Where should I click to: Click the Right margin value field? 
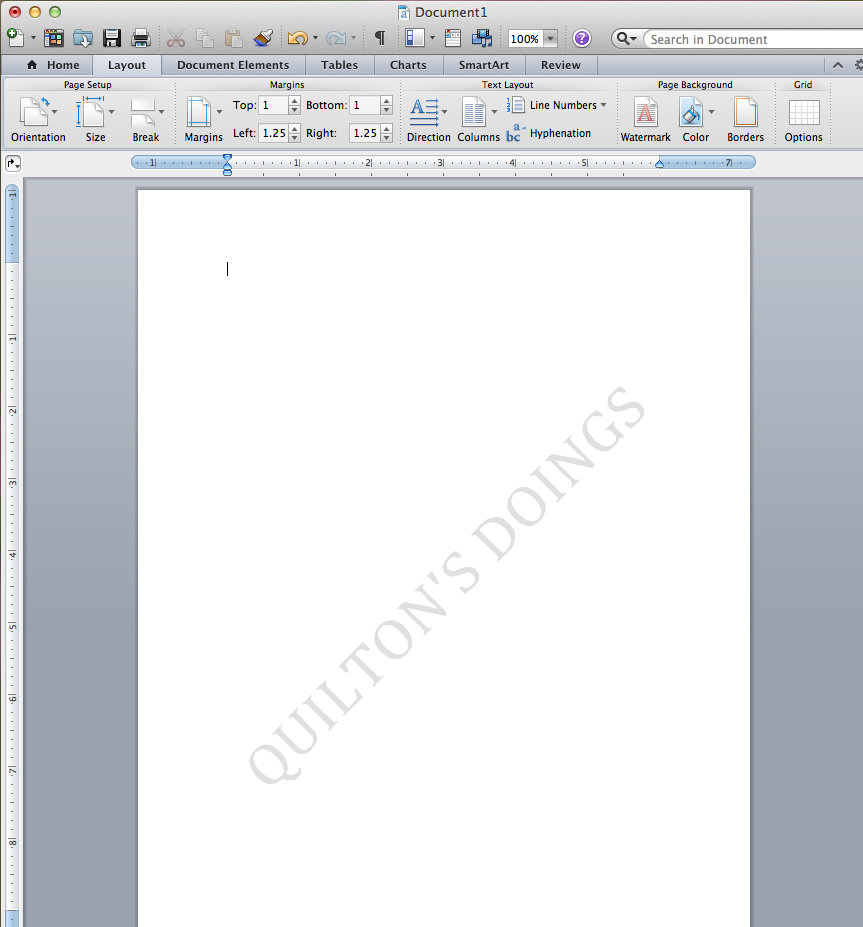coord(365,133)
